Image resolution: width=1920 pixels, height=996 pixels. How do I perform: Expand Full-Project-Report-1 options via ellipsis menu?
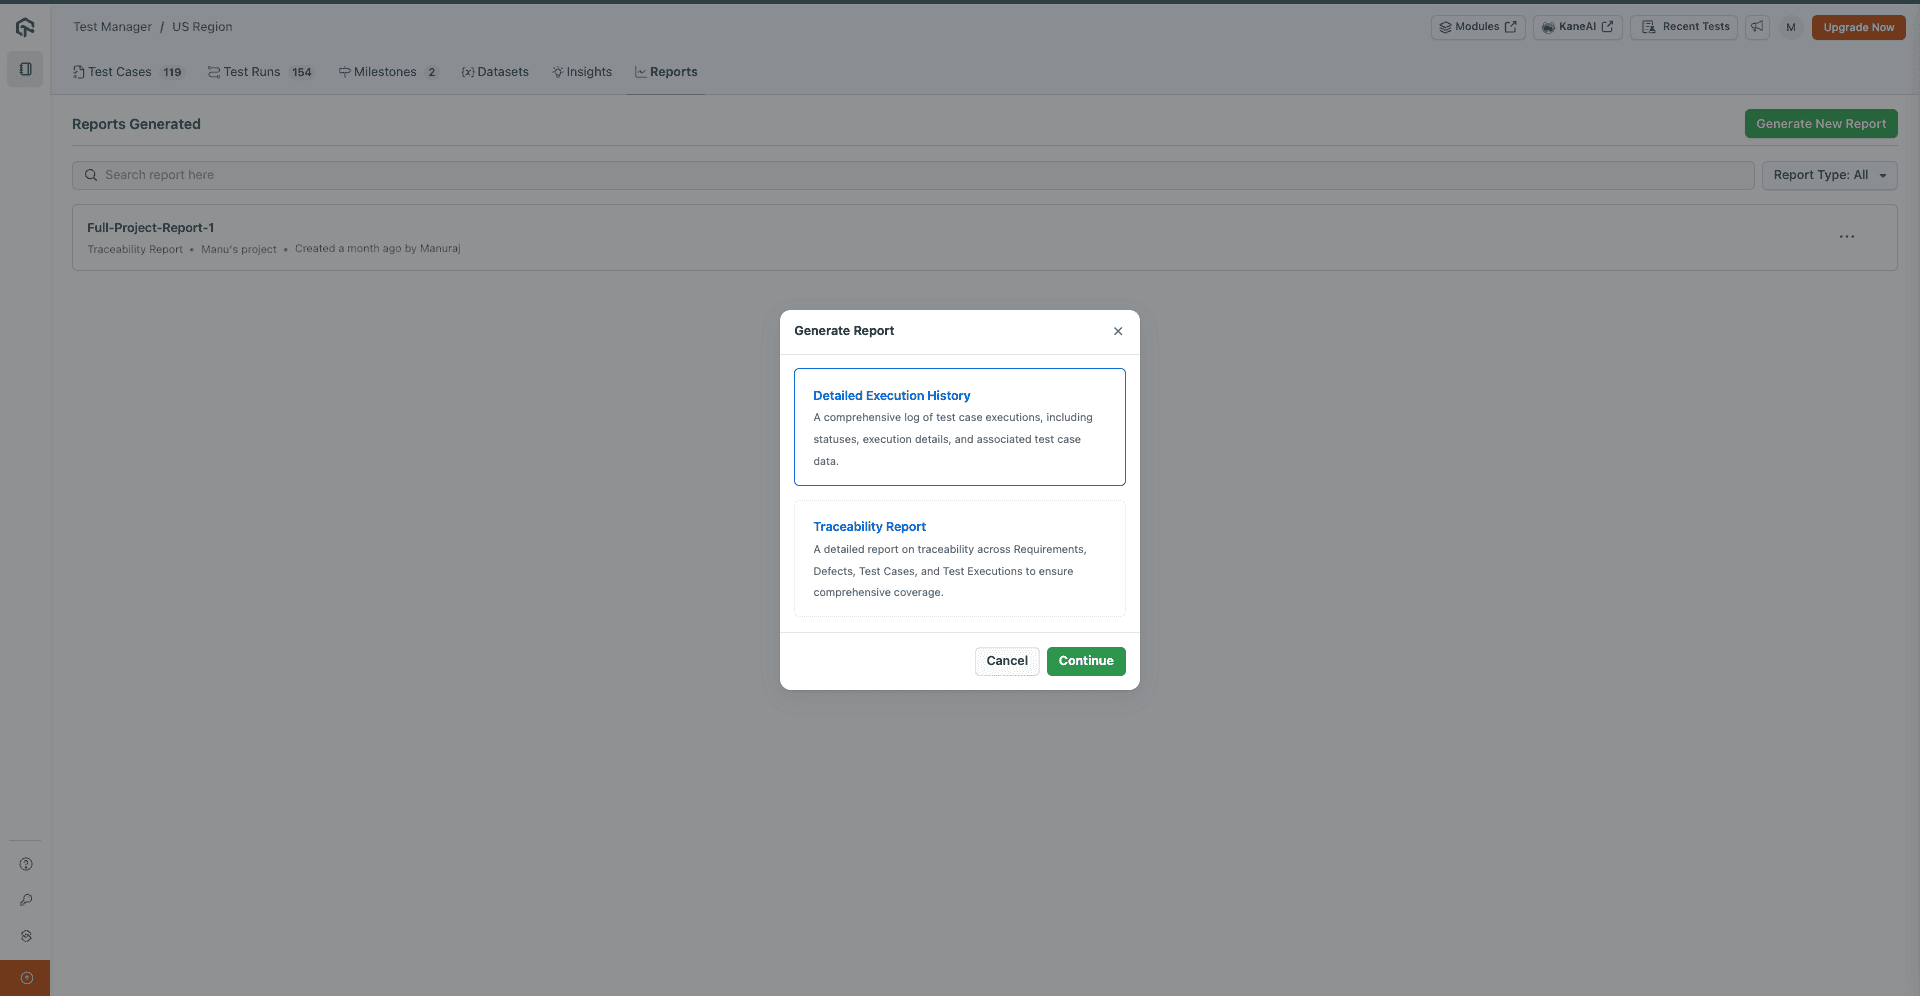[x=1847, y=237]
